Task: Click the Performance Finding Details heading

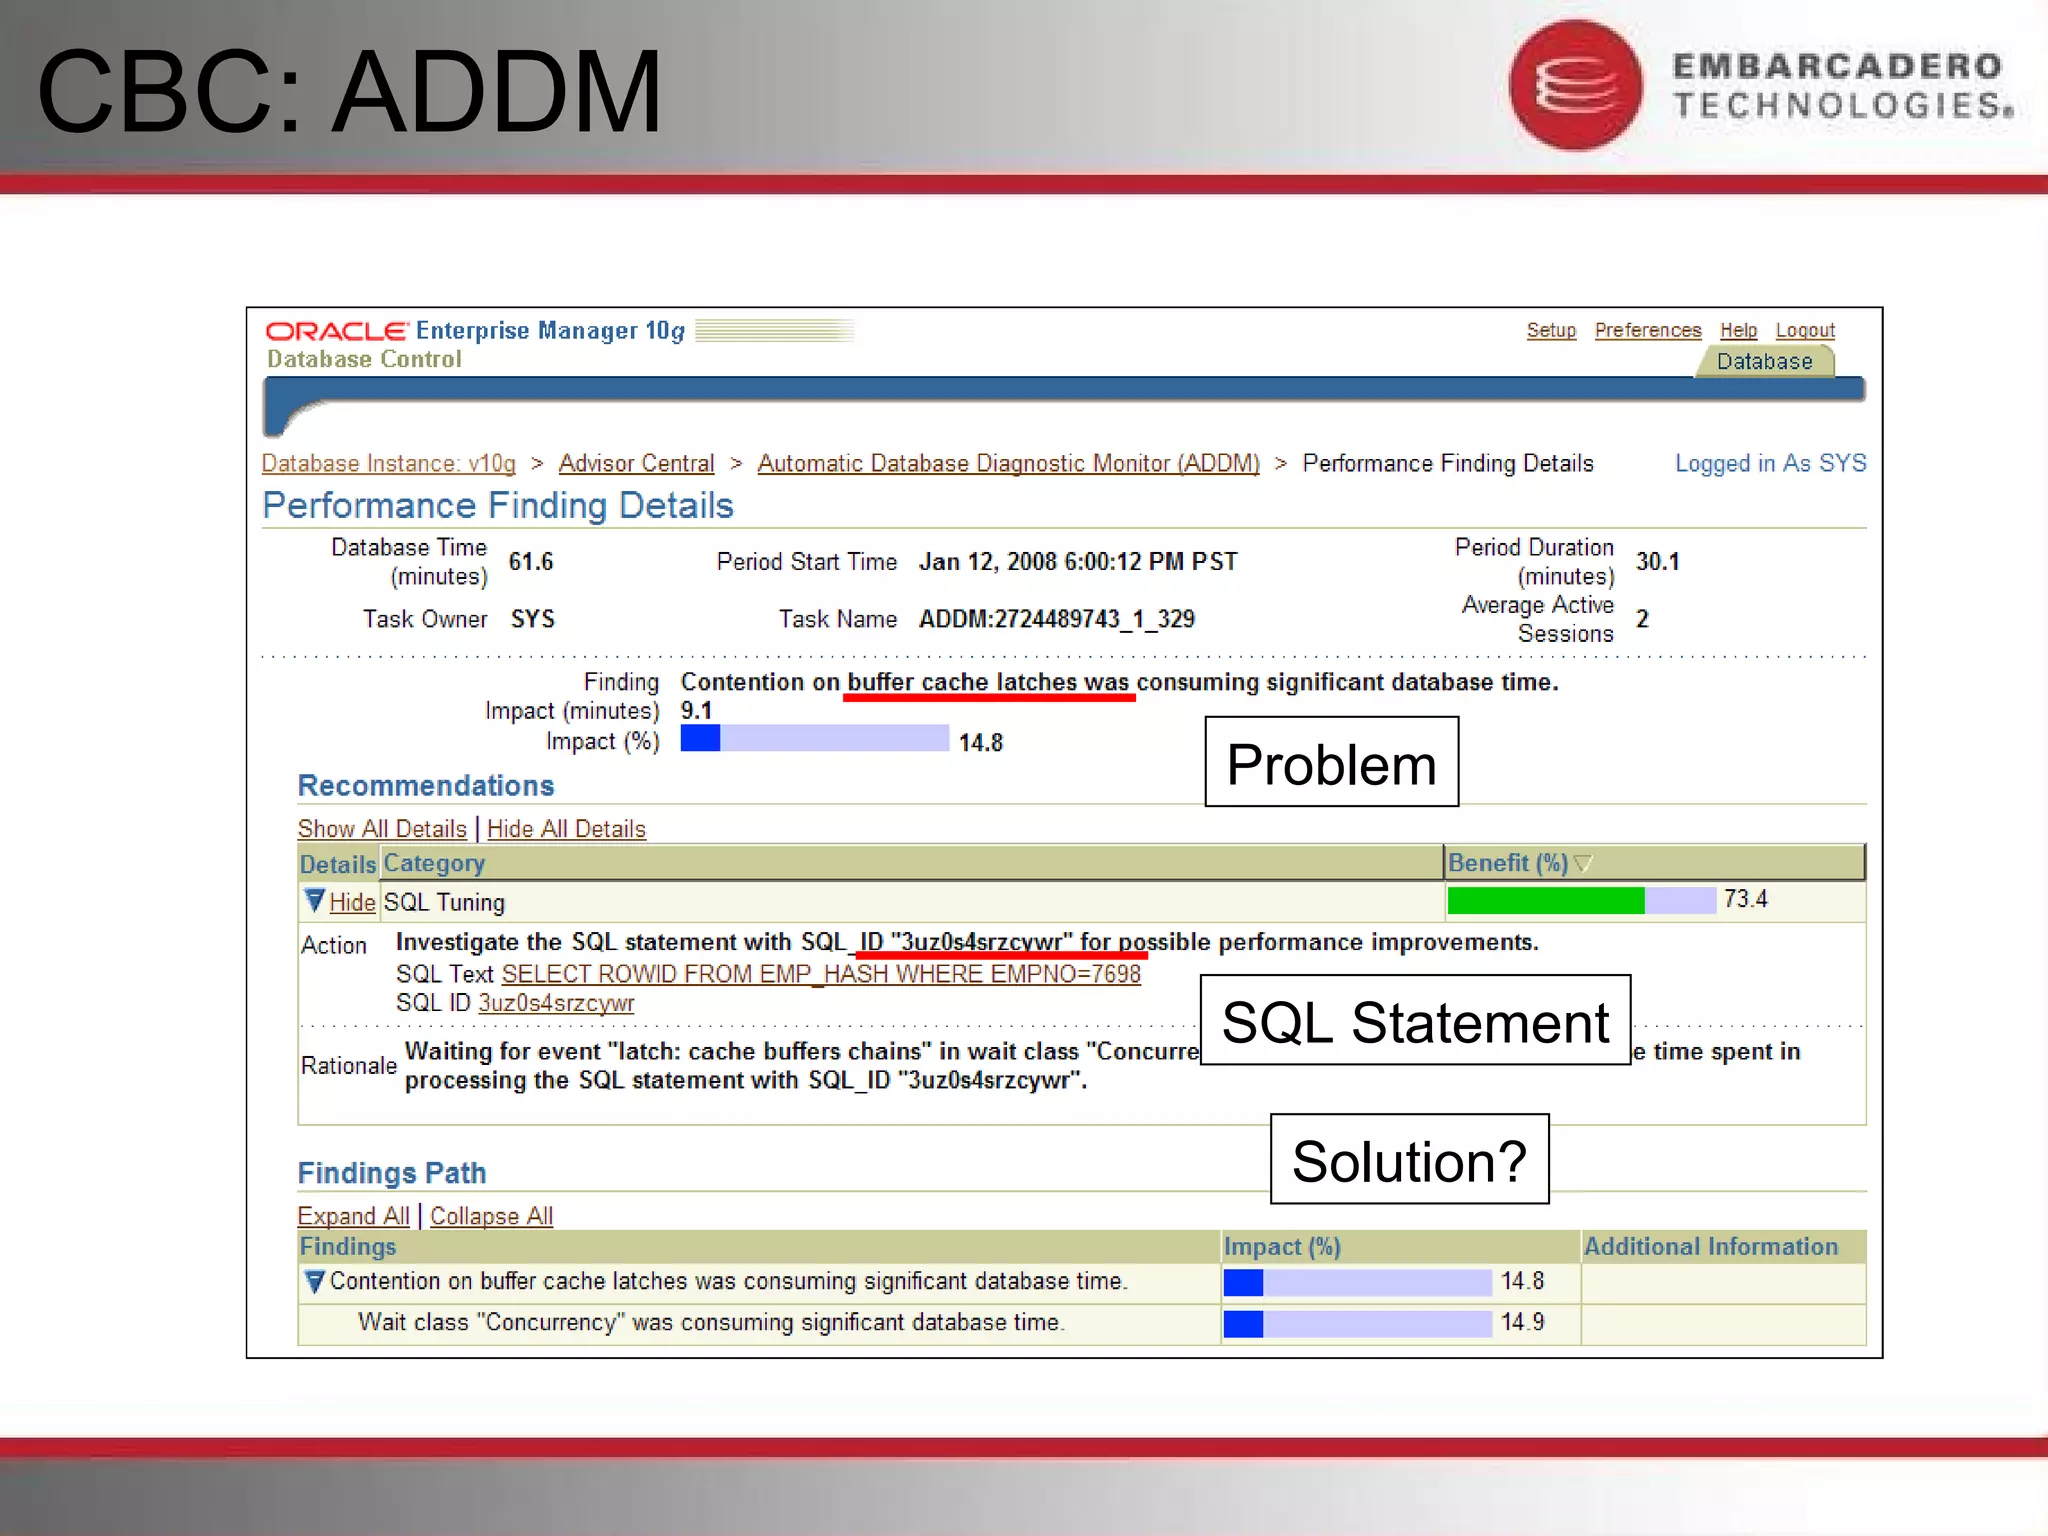Action: [x=498, y=506]
